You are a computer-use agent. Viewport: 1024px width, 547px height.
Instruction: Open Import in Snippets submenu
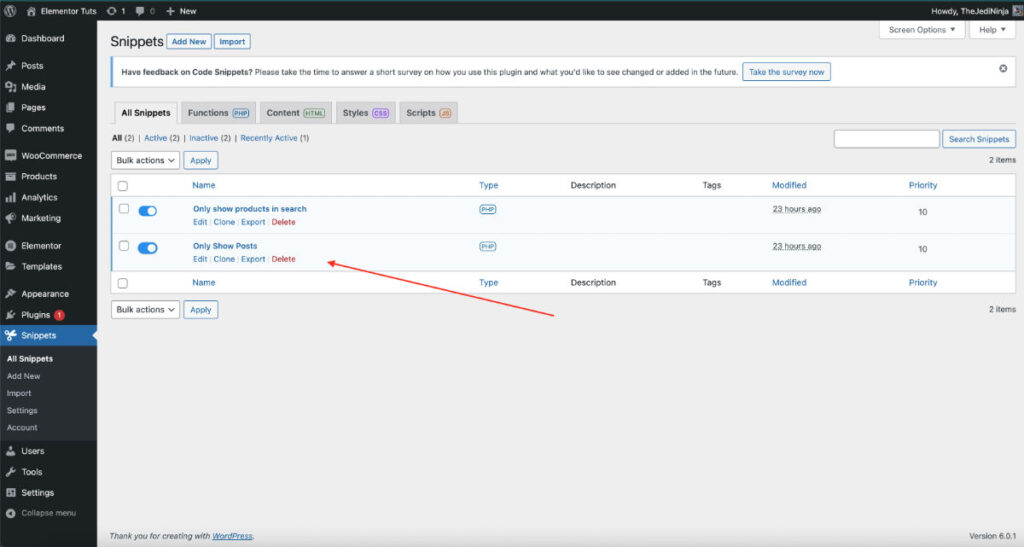(x=19, y=394)
